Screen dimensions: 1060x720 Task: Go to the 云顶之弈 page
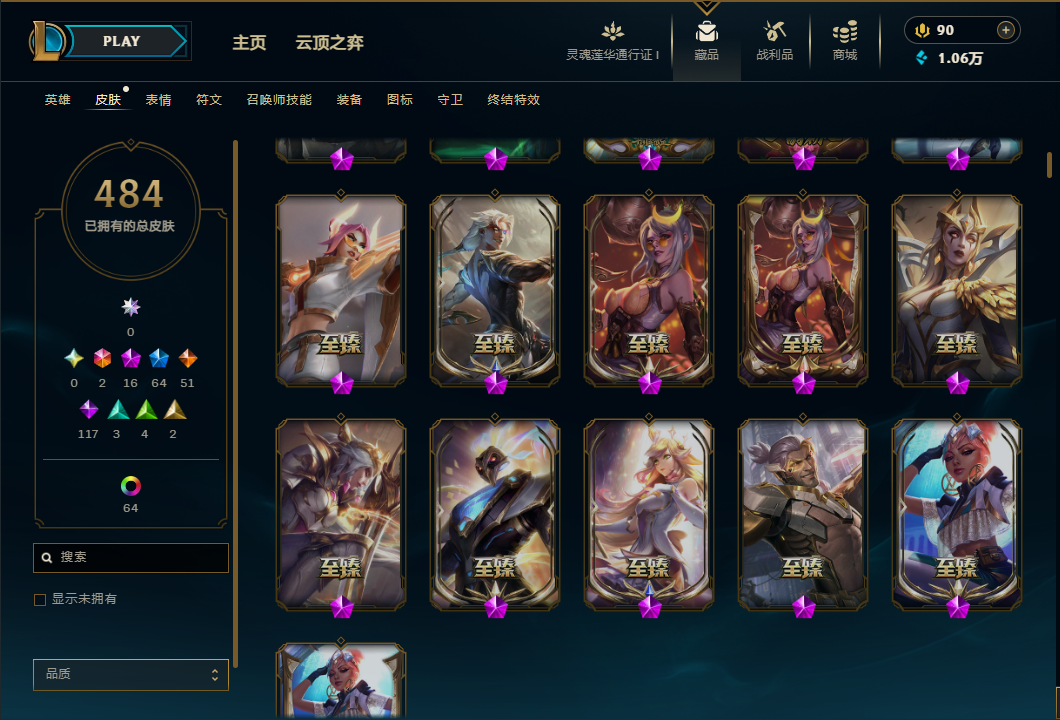(x=329, y=43)
